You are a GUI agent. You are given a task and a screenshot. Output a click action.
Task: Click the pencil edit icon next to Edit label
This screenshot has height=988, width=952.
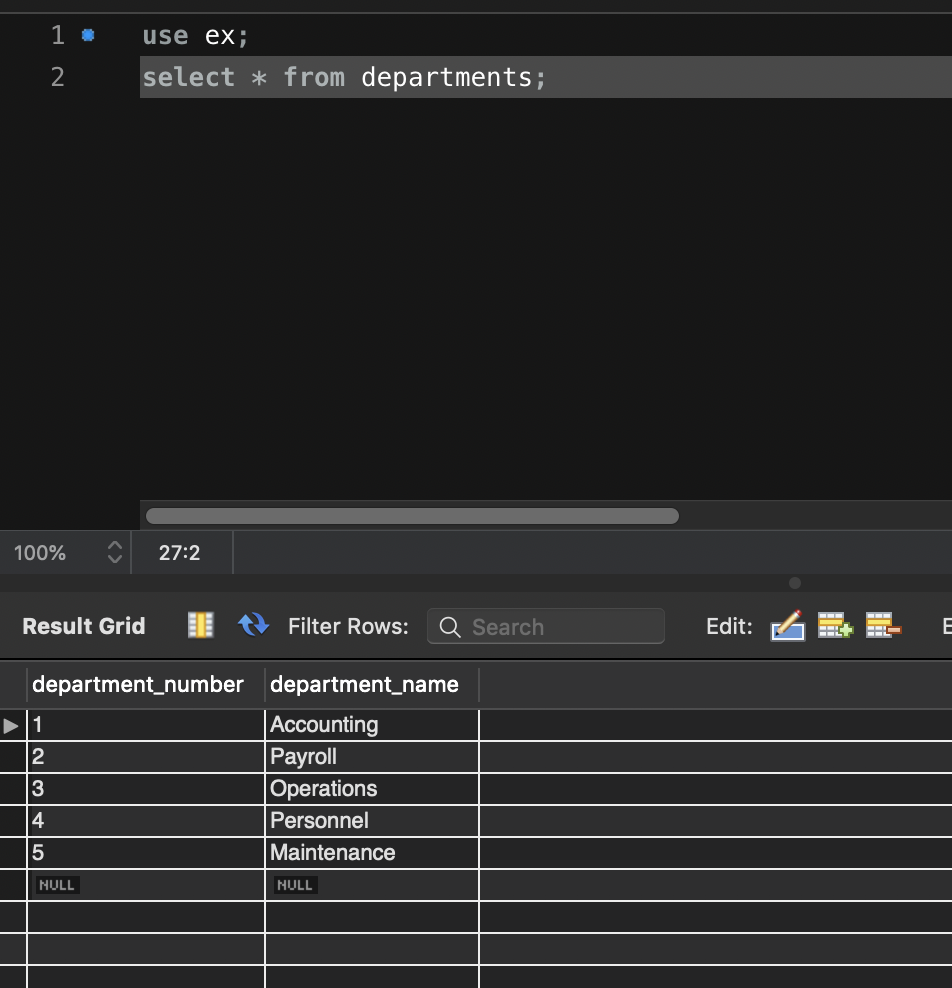787,626
